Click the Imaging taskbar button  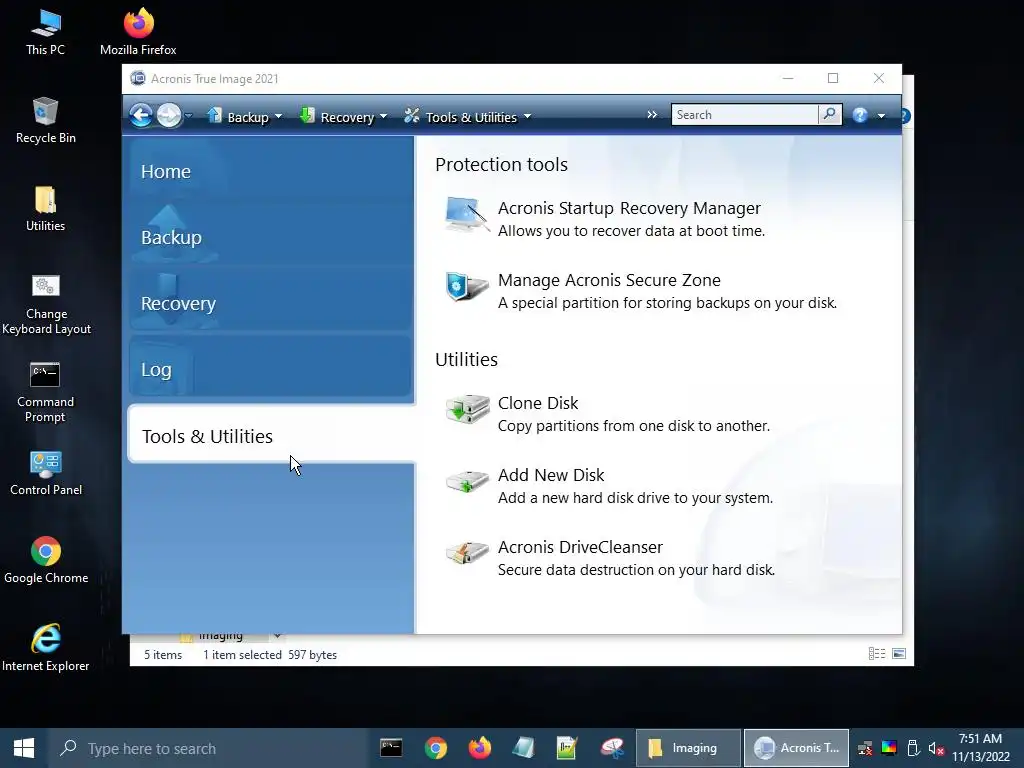click(688, 748)
